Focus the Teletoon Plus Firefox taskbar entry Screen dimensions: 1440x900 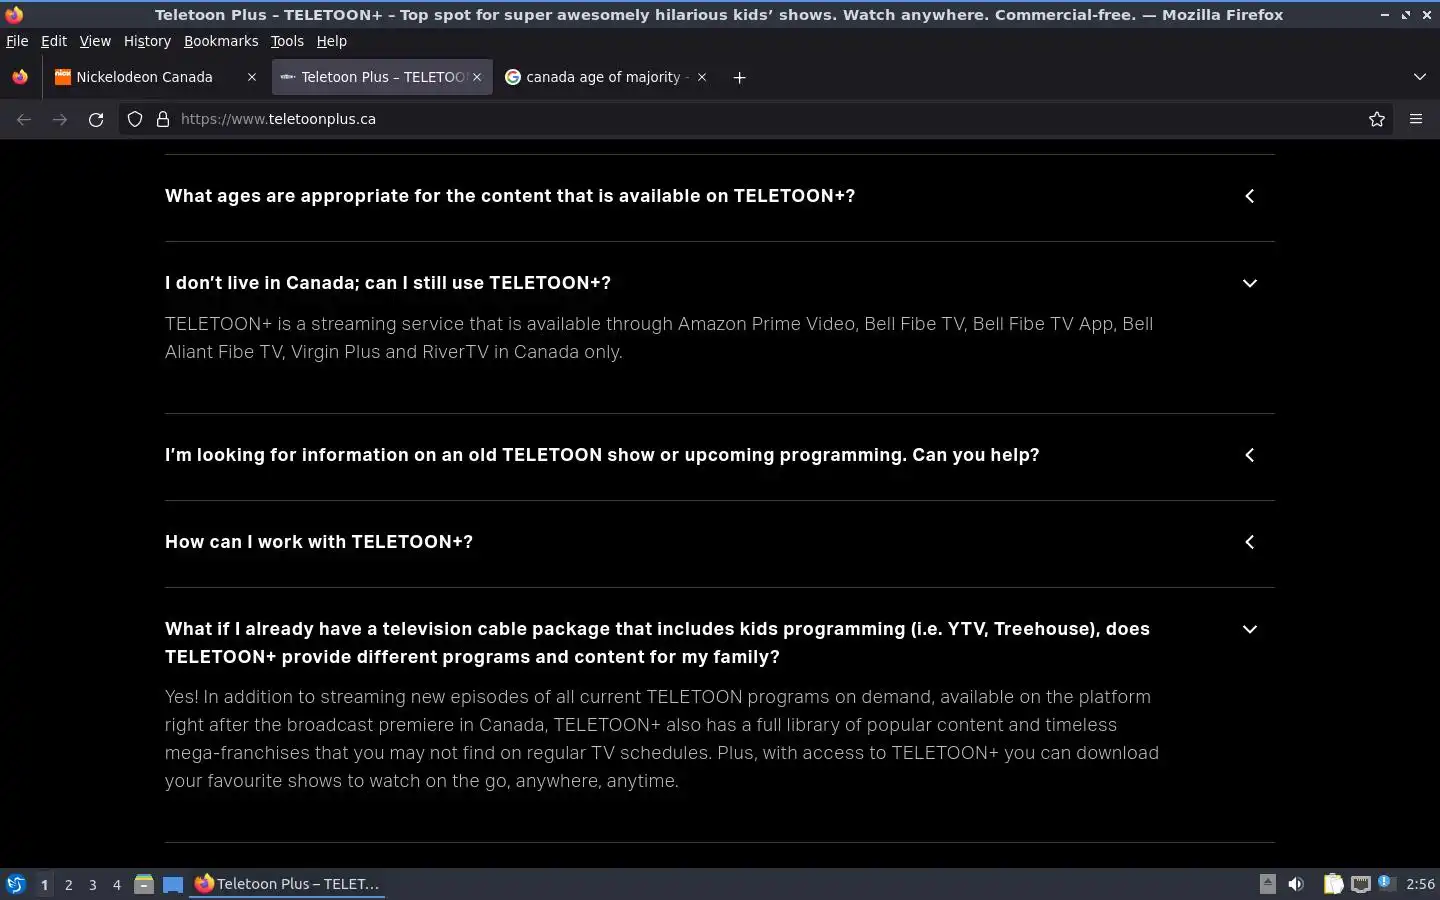288,884
